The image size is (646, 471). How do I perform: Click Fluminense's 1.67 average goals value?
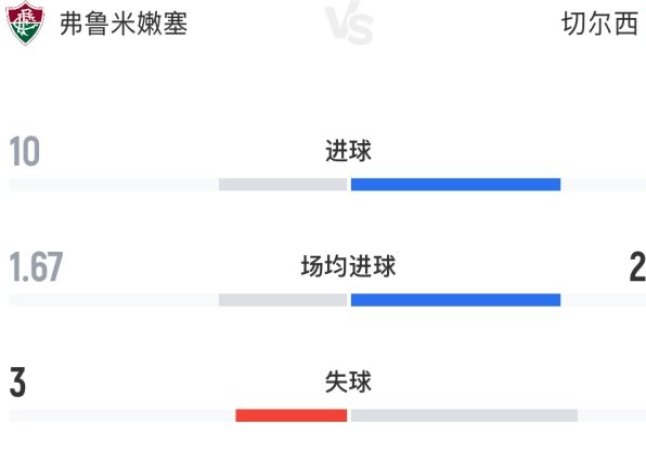coord(36,267)
